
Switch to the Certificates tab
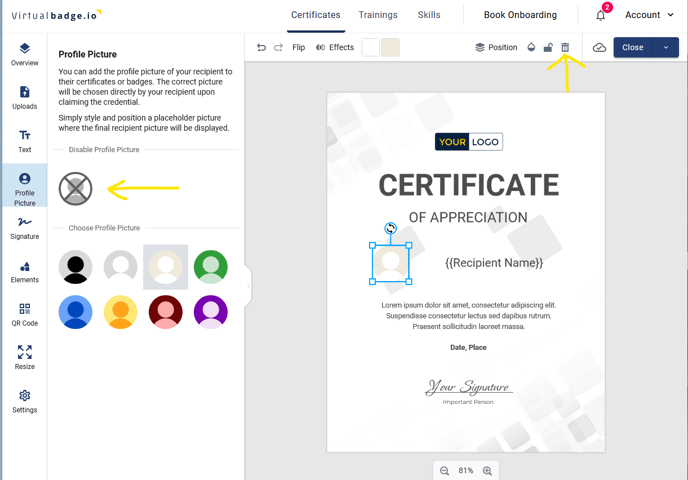[316, 15]
